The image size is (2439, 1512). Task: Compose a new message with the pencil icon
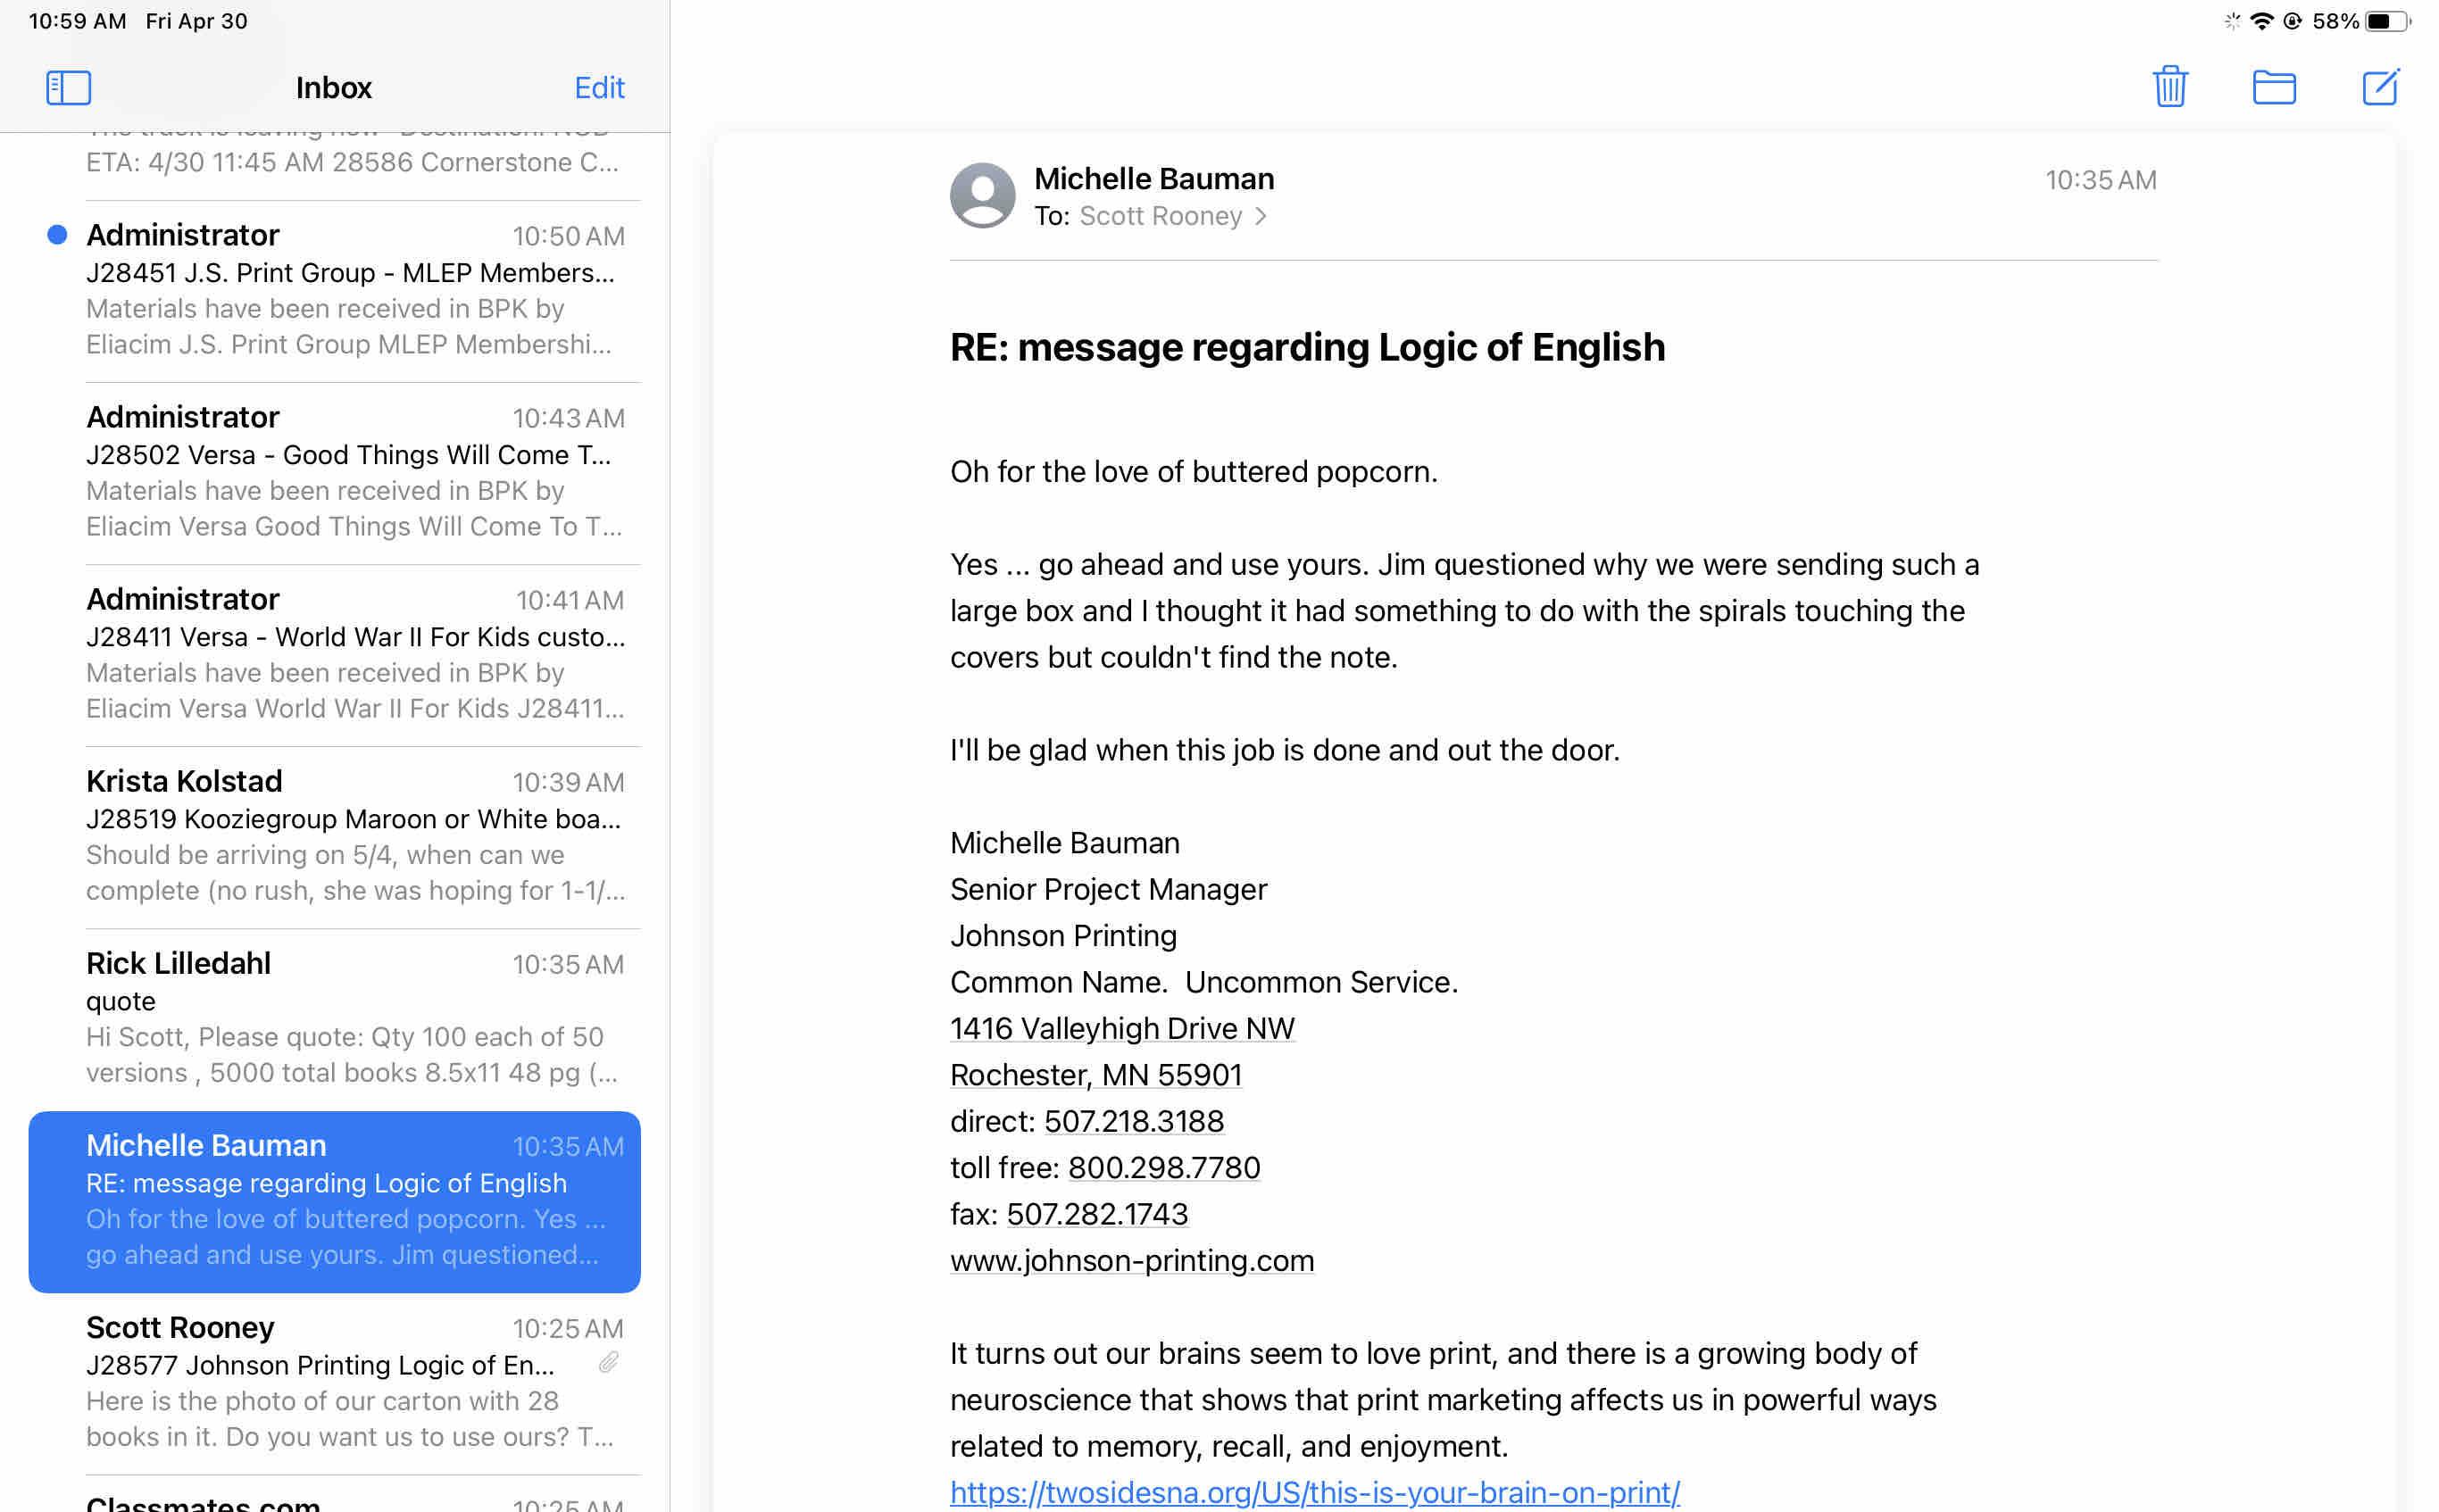pos(2379,87)
